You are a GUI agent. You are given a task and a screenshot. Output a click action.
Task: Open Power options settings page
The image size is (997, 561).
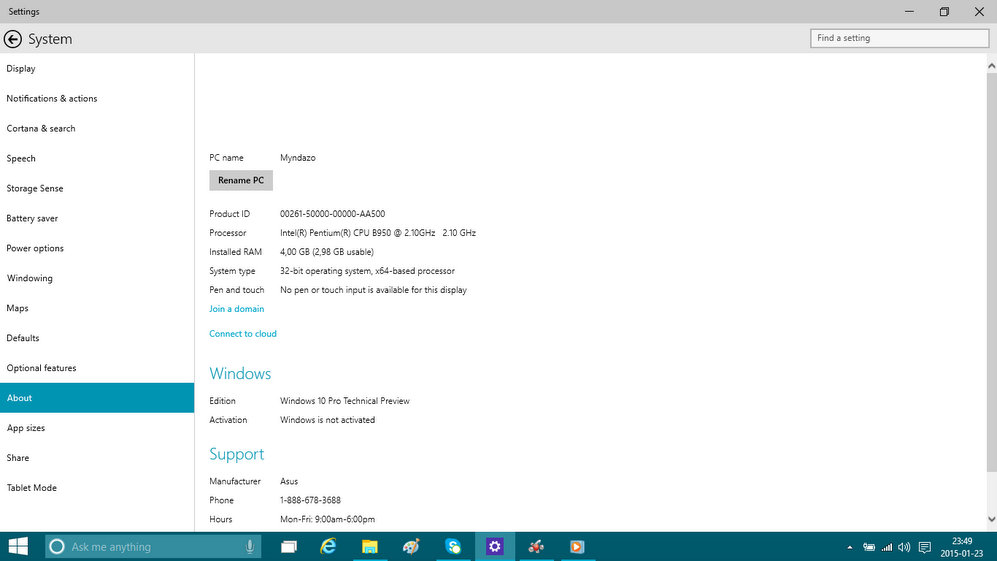[35, 248]
